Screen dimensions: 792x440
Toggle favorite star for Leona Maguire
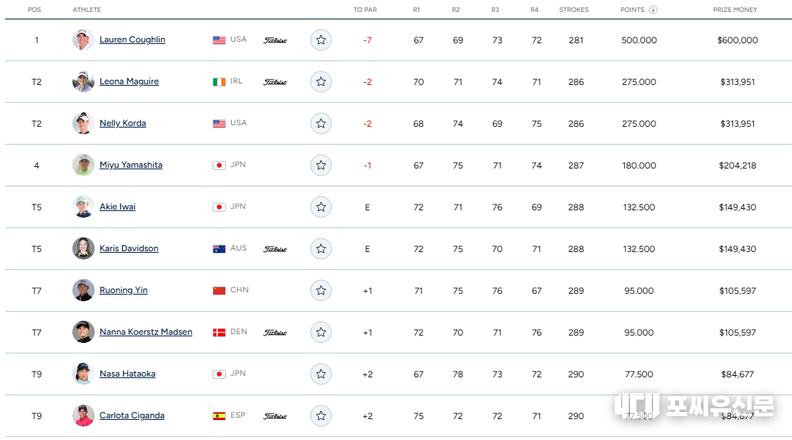click(321, 82)
